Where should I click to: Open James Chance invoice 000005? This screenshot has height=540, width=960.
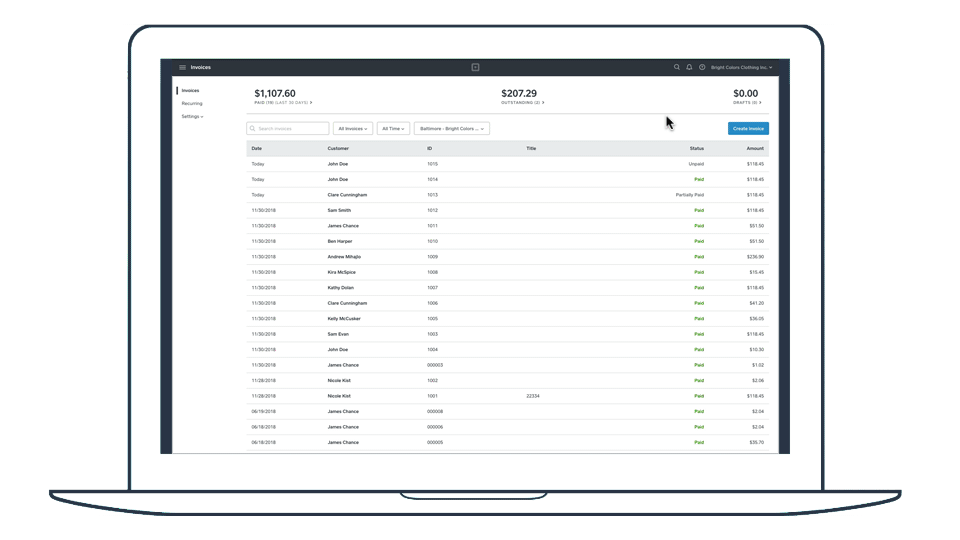pyautogui.click(x=508, y=442)
